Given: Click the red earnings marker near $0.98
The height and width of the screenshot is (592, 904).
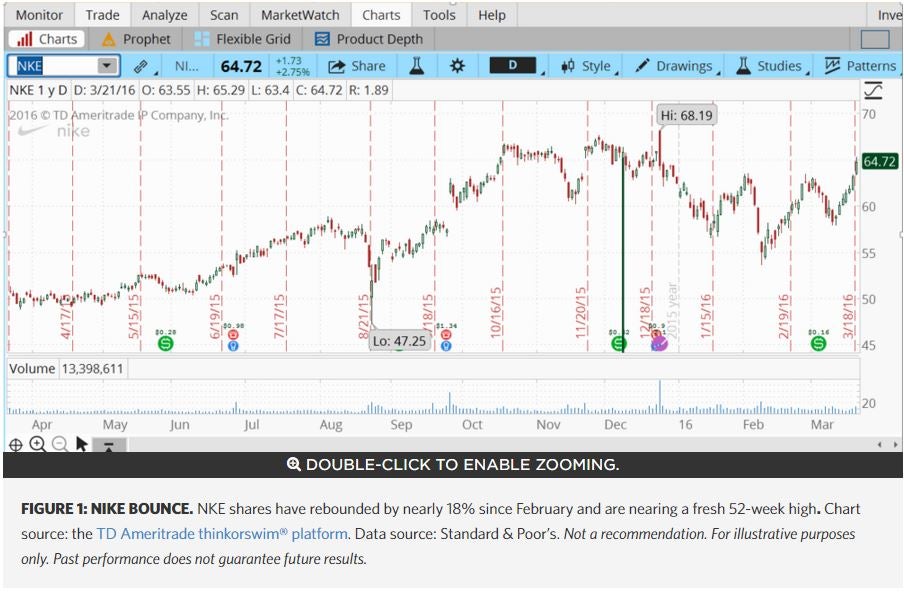Looking at the screenshot, I should [x=233, y=335].
